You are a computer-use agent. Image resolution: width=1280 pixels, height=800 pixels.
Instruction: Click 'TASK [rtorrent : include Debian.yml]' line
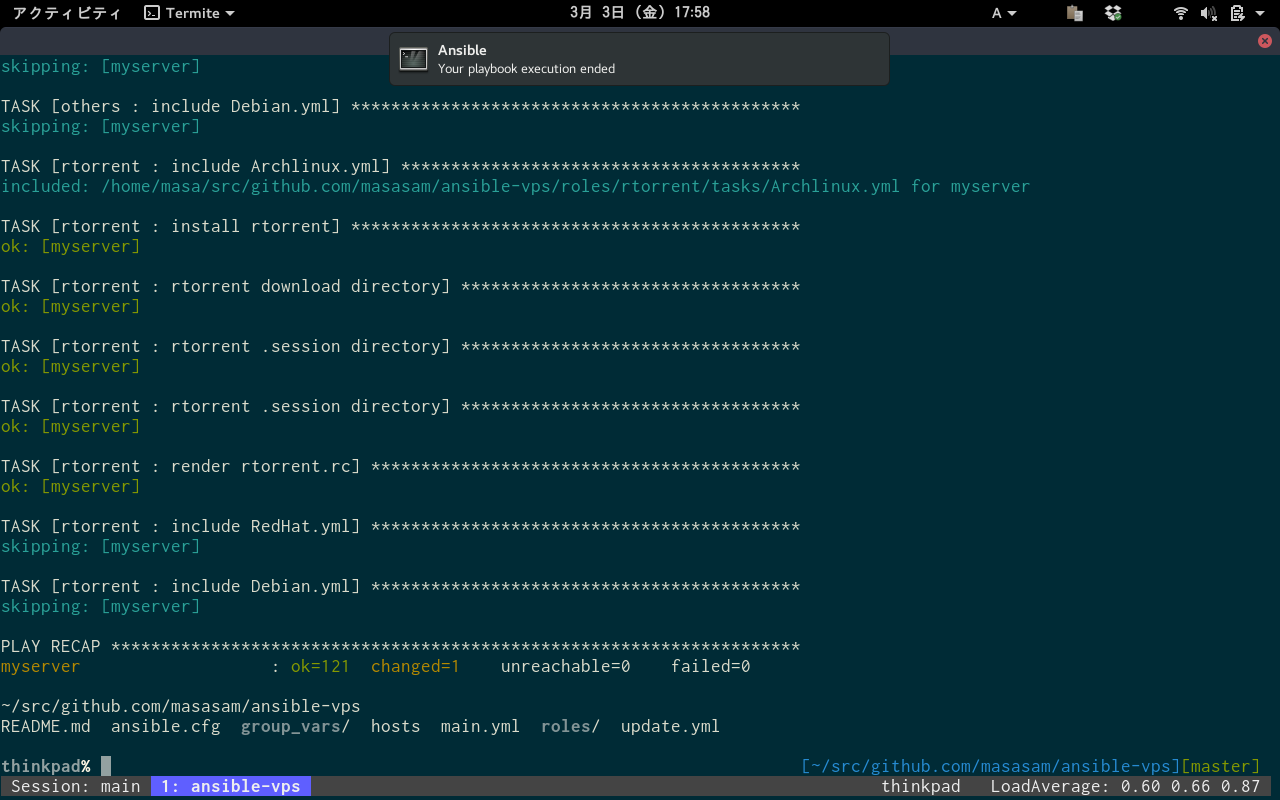(400, 586)
